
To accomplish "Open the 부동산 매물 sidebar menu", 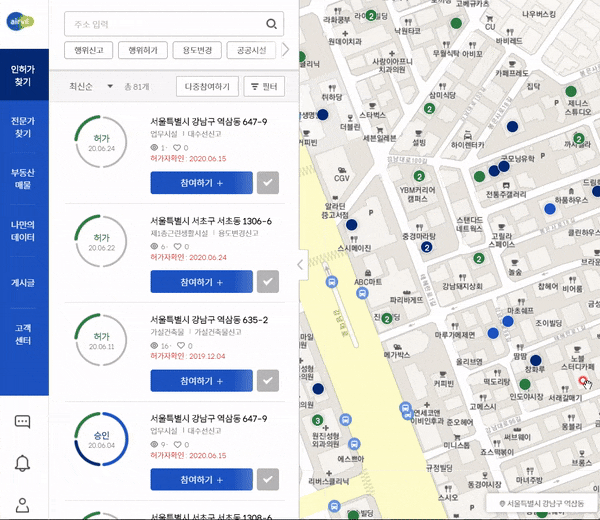I will point(23,179).
